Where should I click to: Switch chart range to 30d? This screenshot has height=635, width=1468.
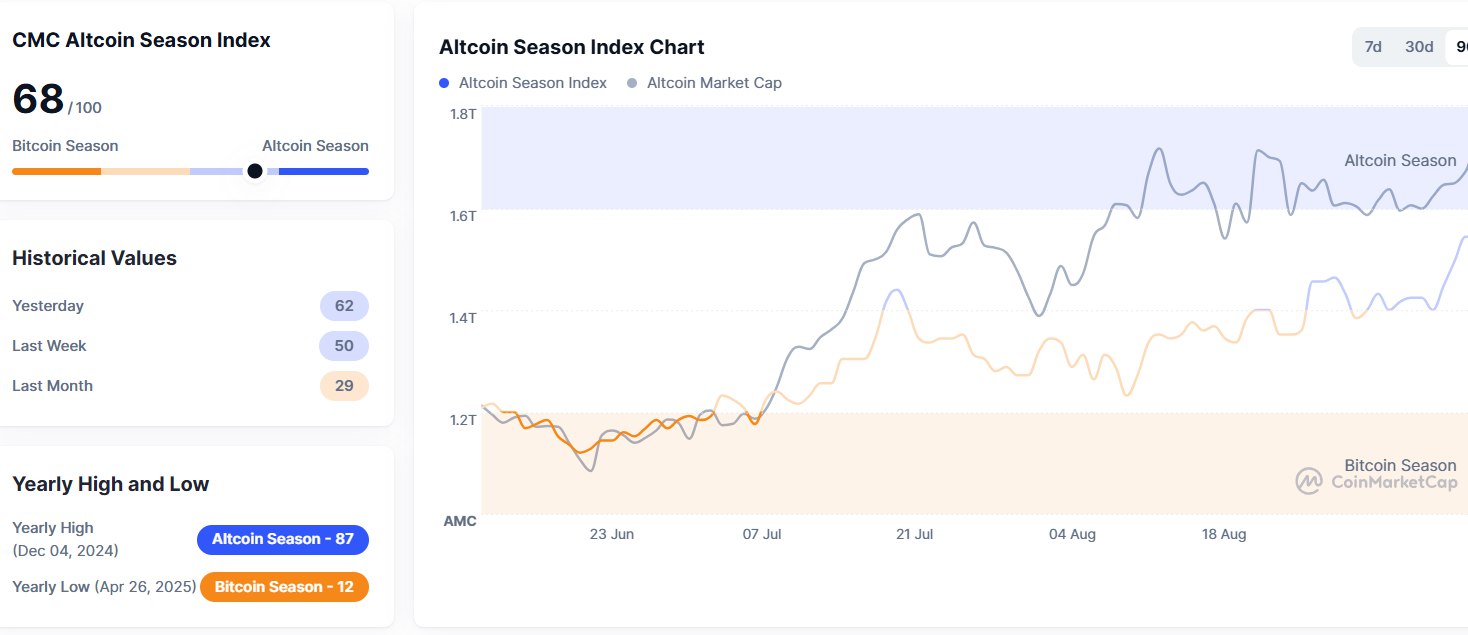pyautogui.click(x=1419, y=47)
